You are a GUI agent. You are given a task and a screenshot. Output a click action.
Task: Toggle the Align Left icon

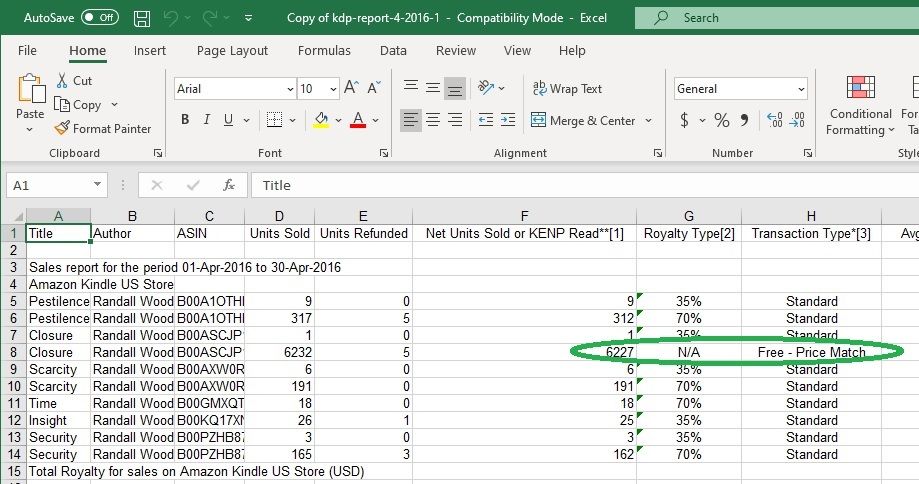click(x=411, y=120)
